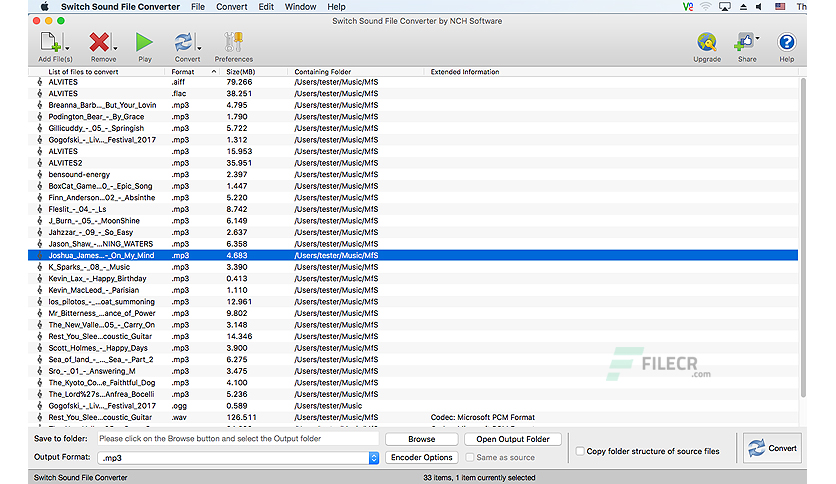The height and width of the screenshot is (484, 836).
Task: Open the Apple menu
Action: click(45, 6)
